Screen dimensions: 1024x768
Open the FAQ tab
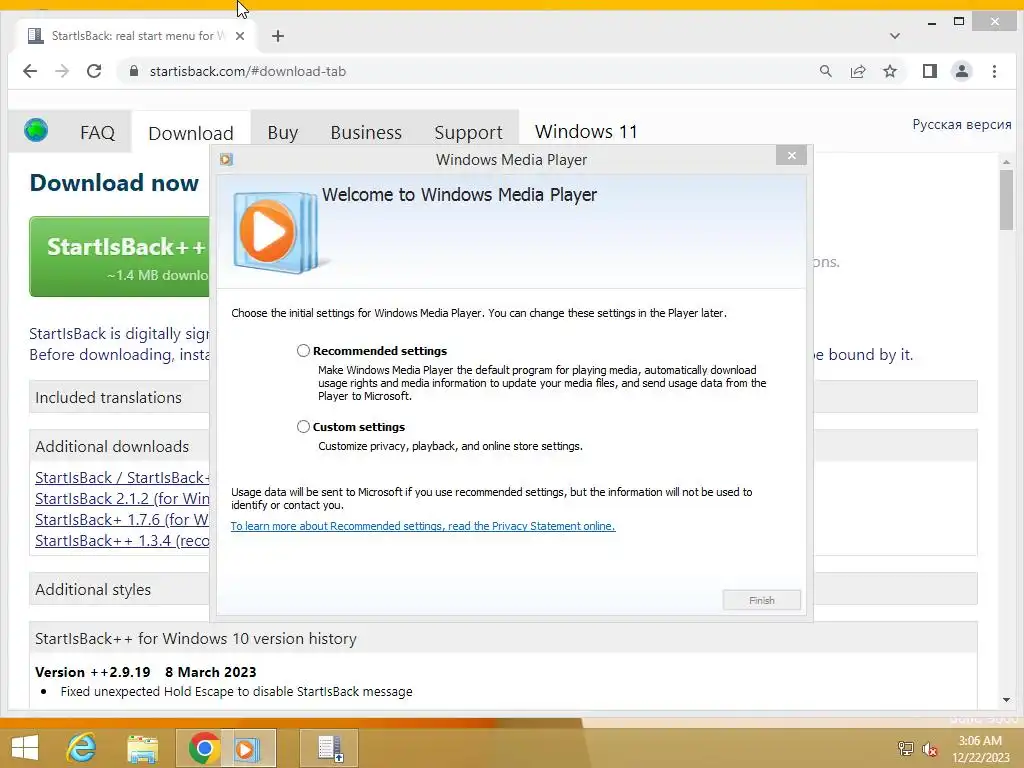click(x=97, y=133)
